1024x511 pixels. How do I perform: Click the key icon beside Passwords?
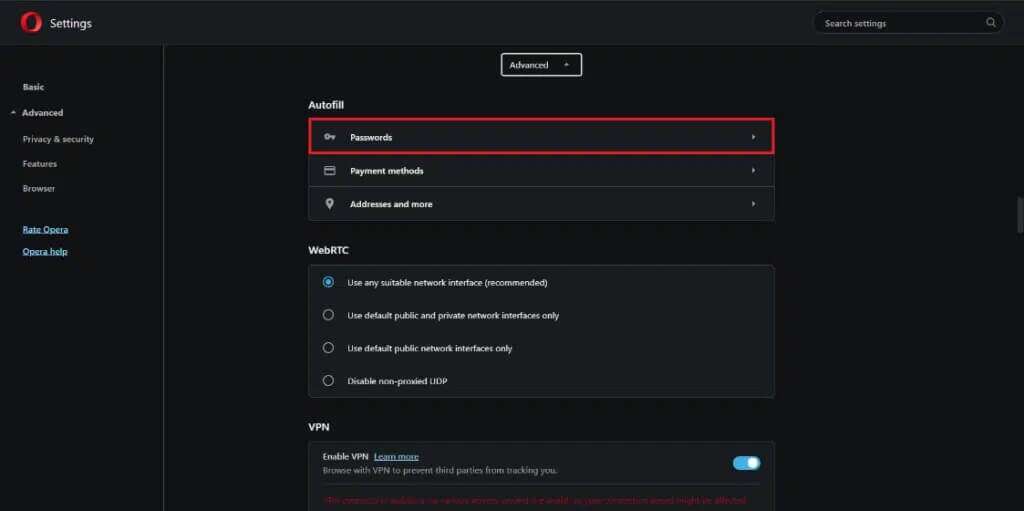[x=330, y=137]
